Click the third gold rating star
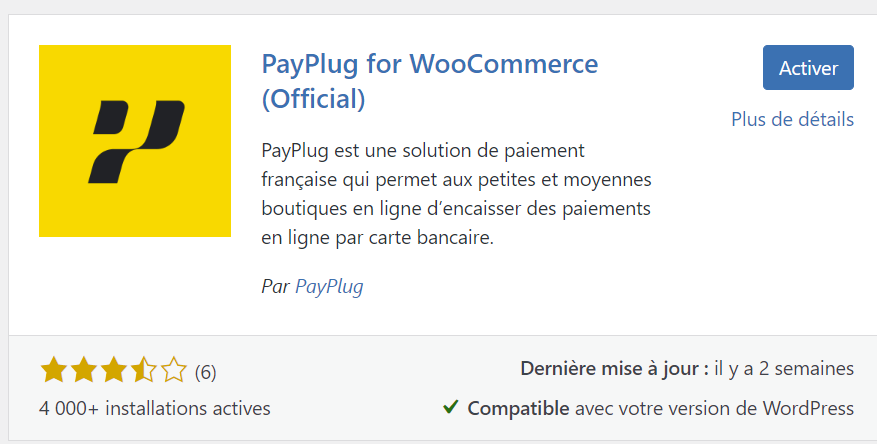Viewport: 877px width, 444px height. point(114,370)
